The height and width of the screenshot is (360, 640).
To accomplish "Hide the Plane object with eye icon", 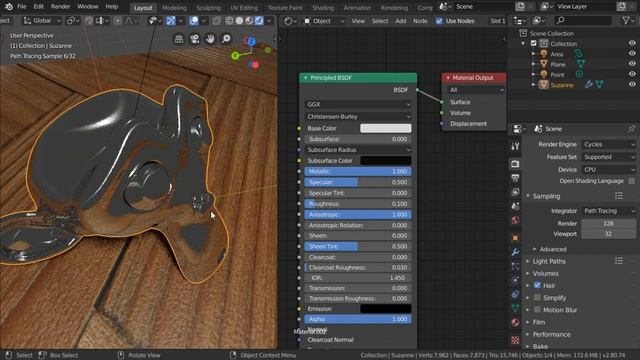I will tap(632, 64).
